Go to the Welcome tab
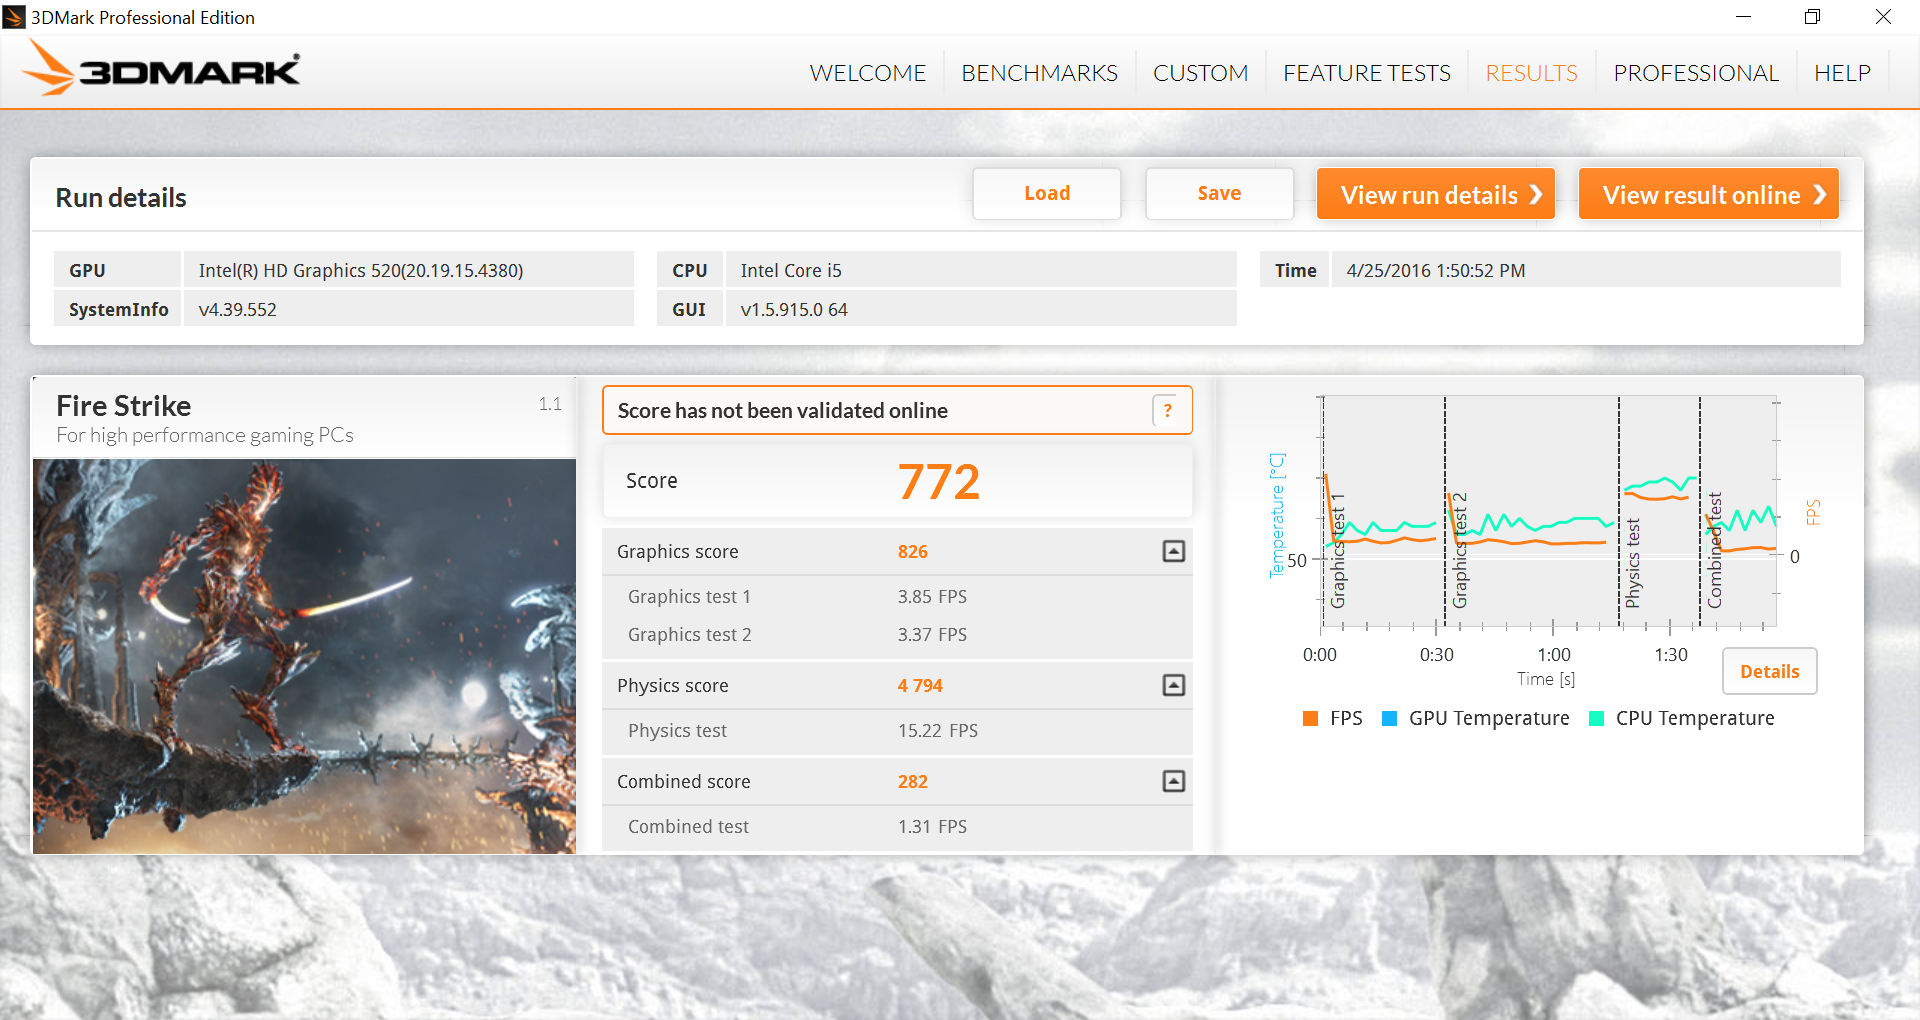Image resolution: width=1920 pixels, height=1020 pixels. point(867,73)
